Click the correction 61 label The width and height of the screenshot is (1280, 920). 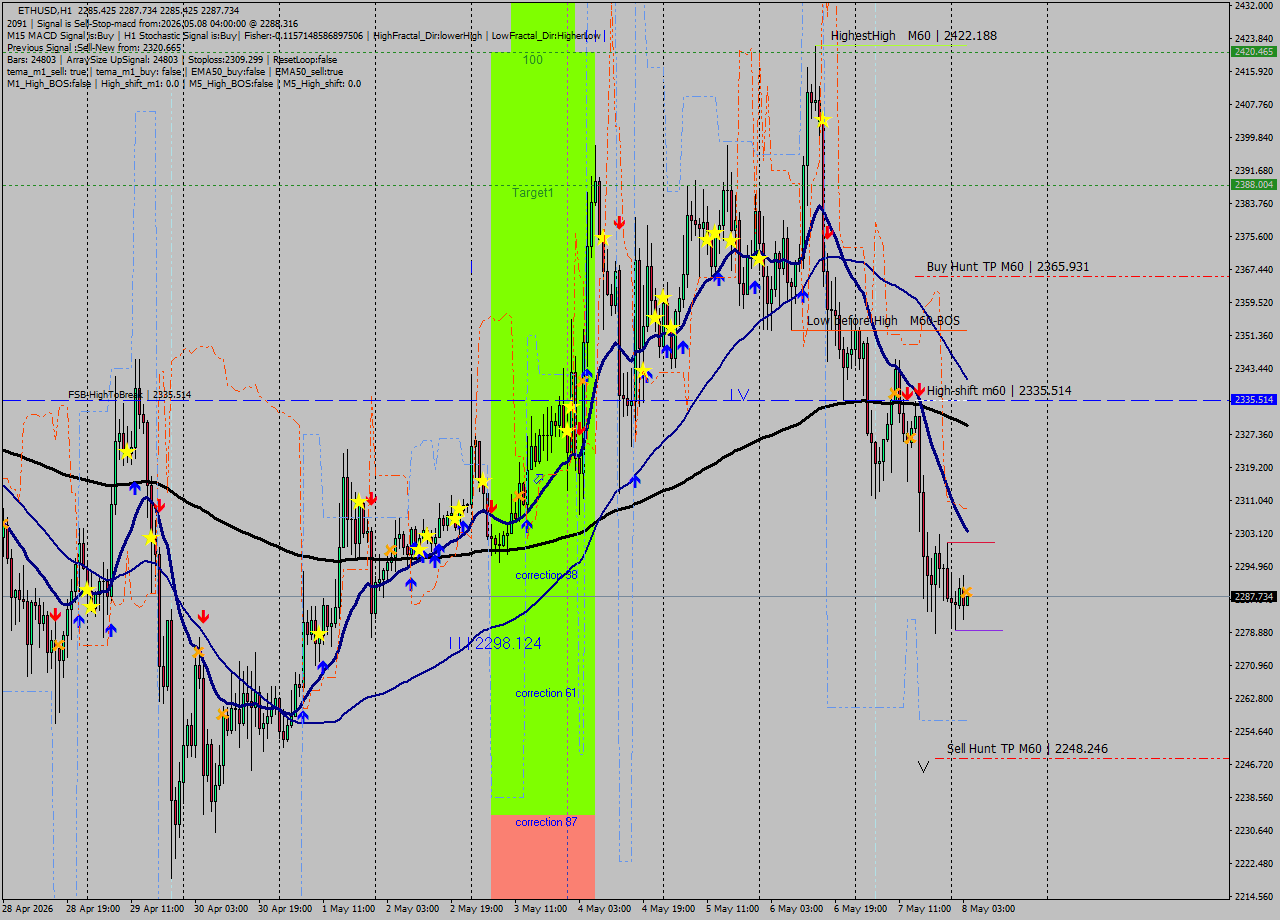(546, 693)
